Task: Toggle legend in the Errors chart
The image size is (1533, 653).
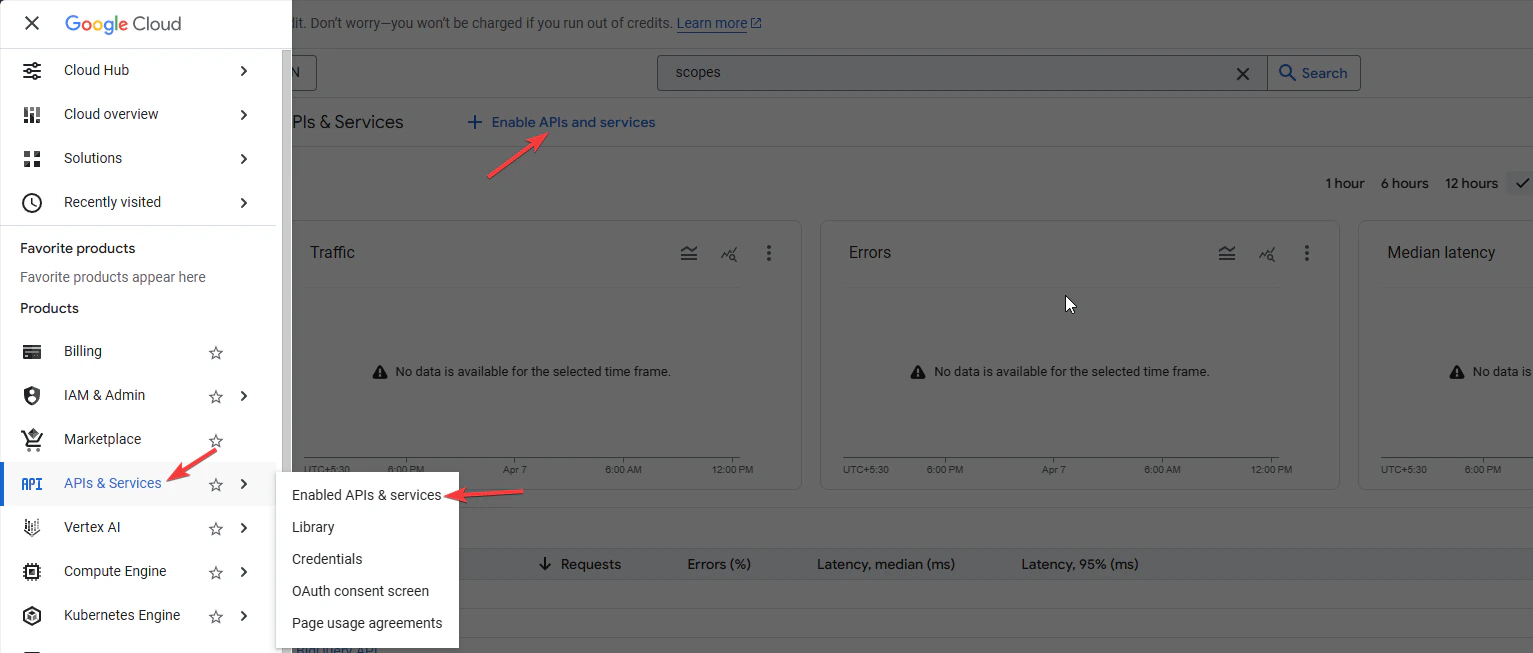Action: point(1227,254)
